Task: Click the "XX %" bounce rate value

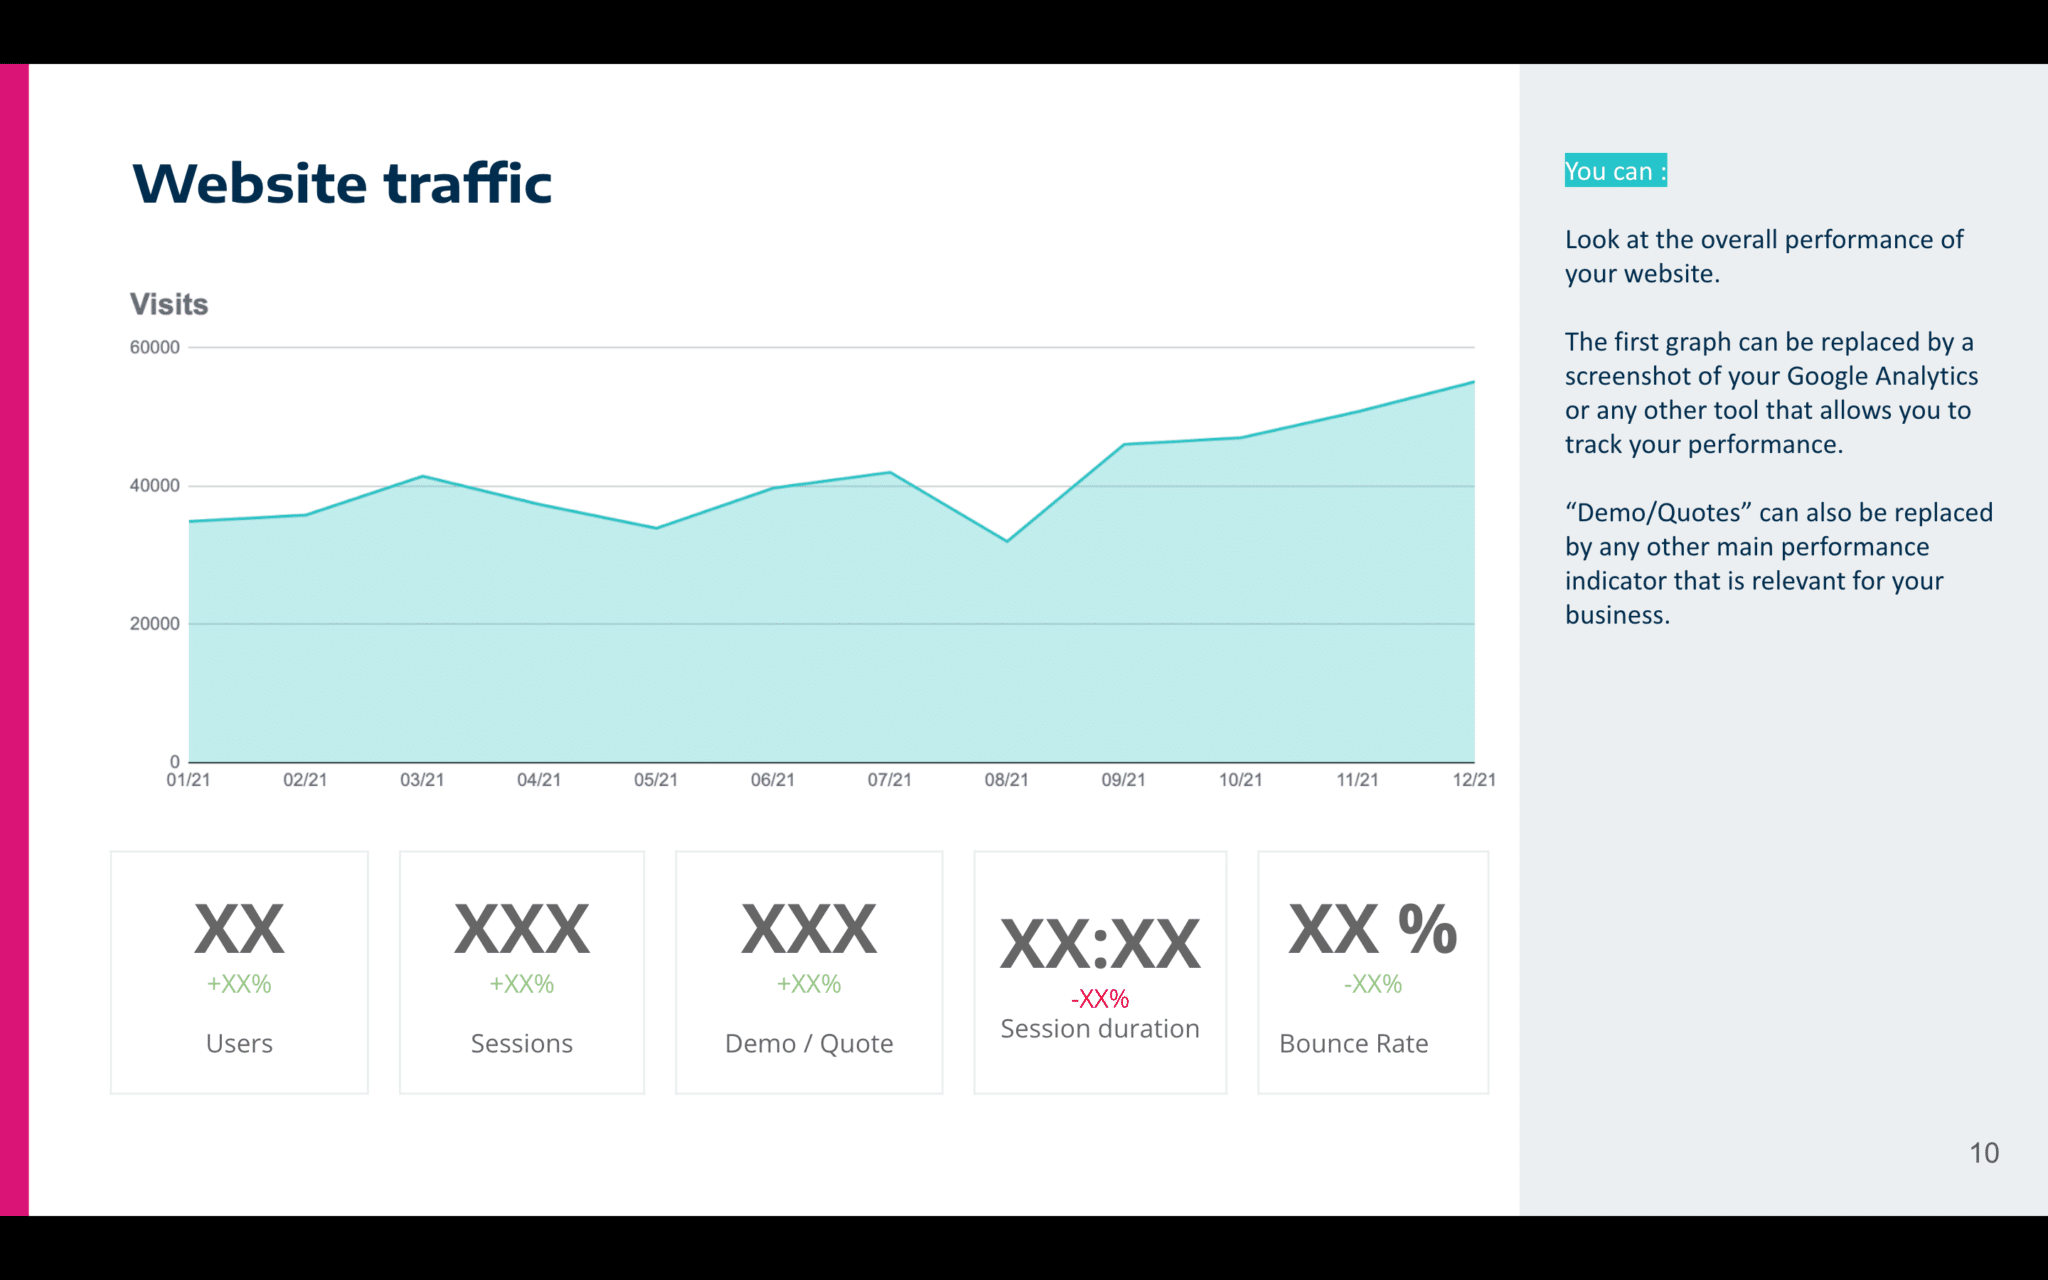Action: 1373,929
